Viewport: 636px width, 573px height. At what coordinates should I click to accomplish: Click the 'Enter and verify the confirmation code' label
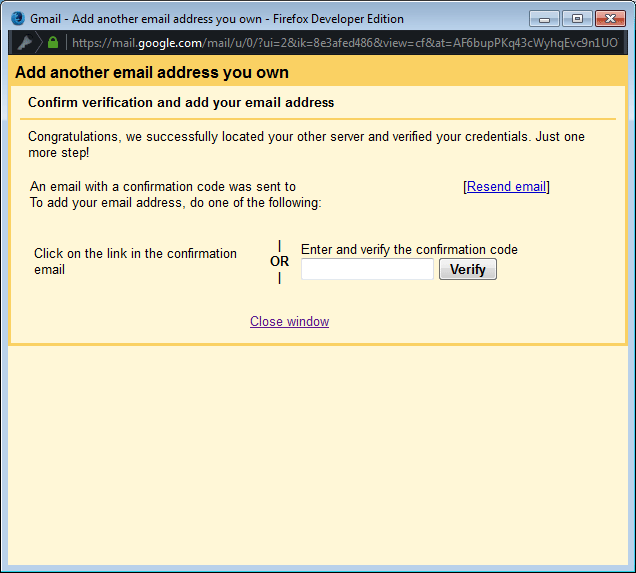coord(409,250)
